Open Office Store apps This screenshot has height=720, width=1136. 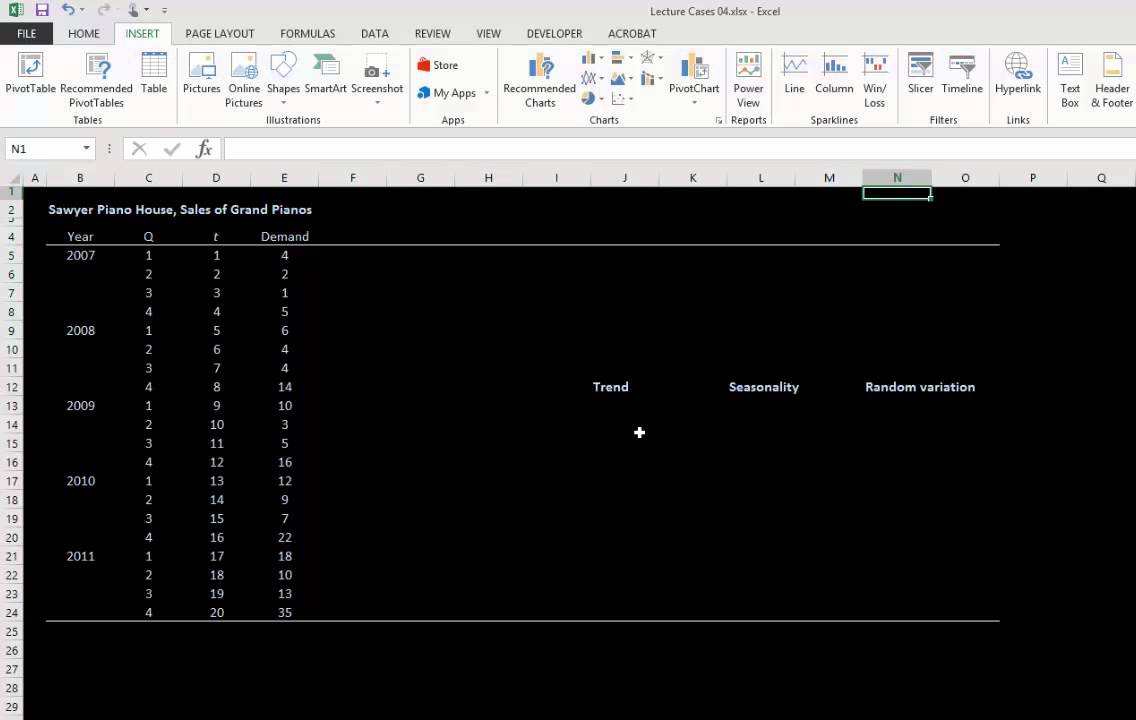pos(438,65)
